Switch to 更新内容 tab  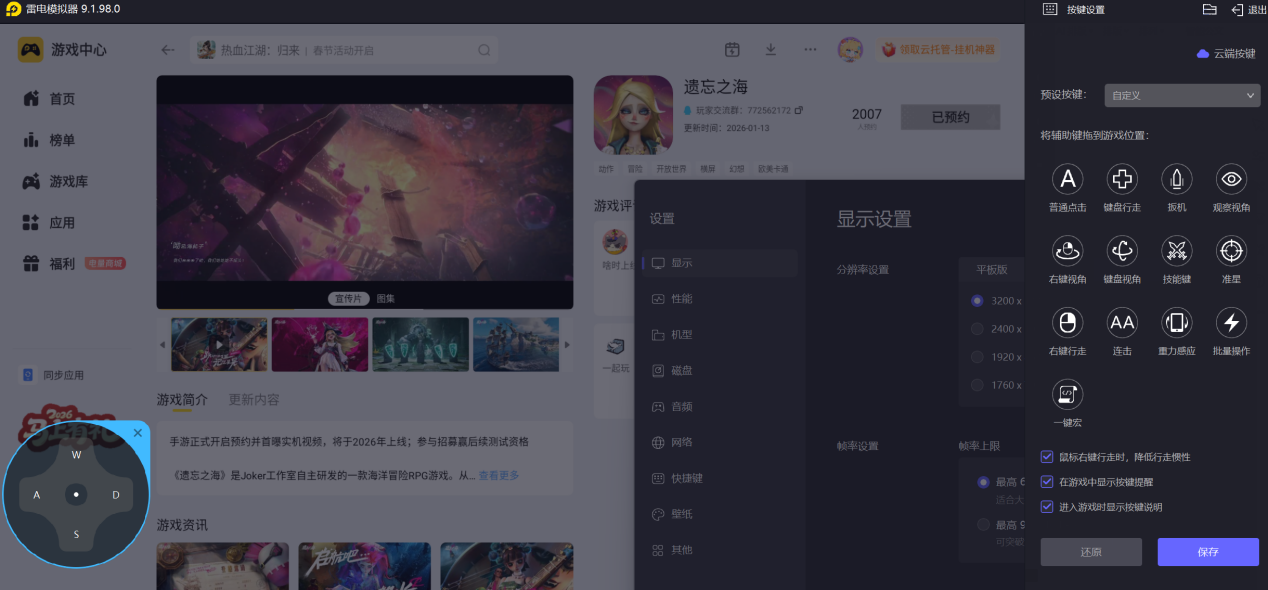click(x=254, y=399)
